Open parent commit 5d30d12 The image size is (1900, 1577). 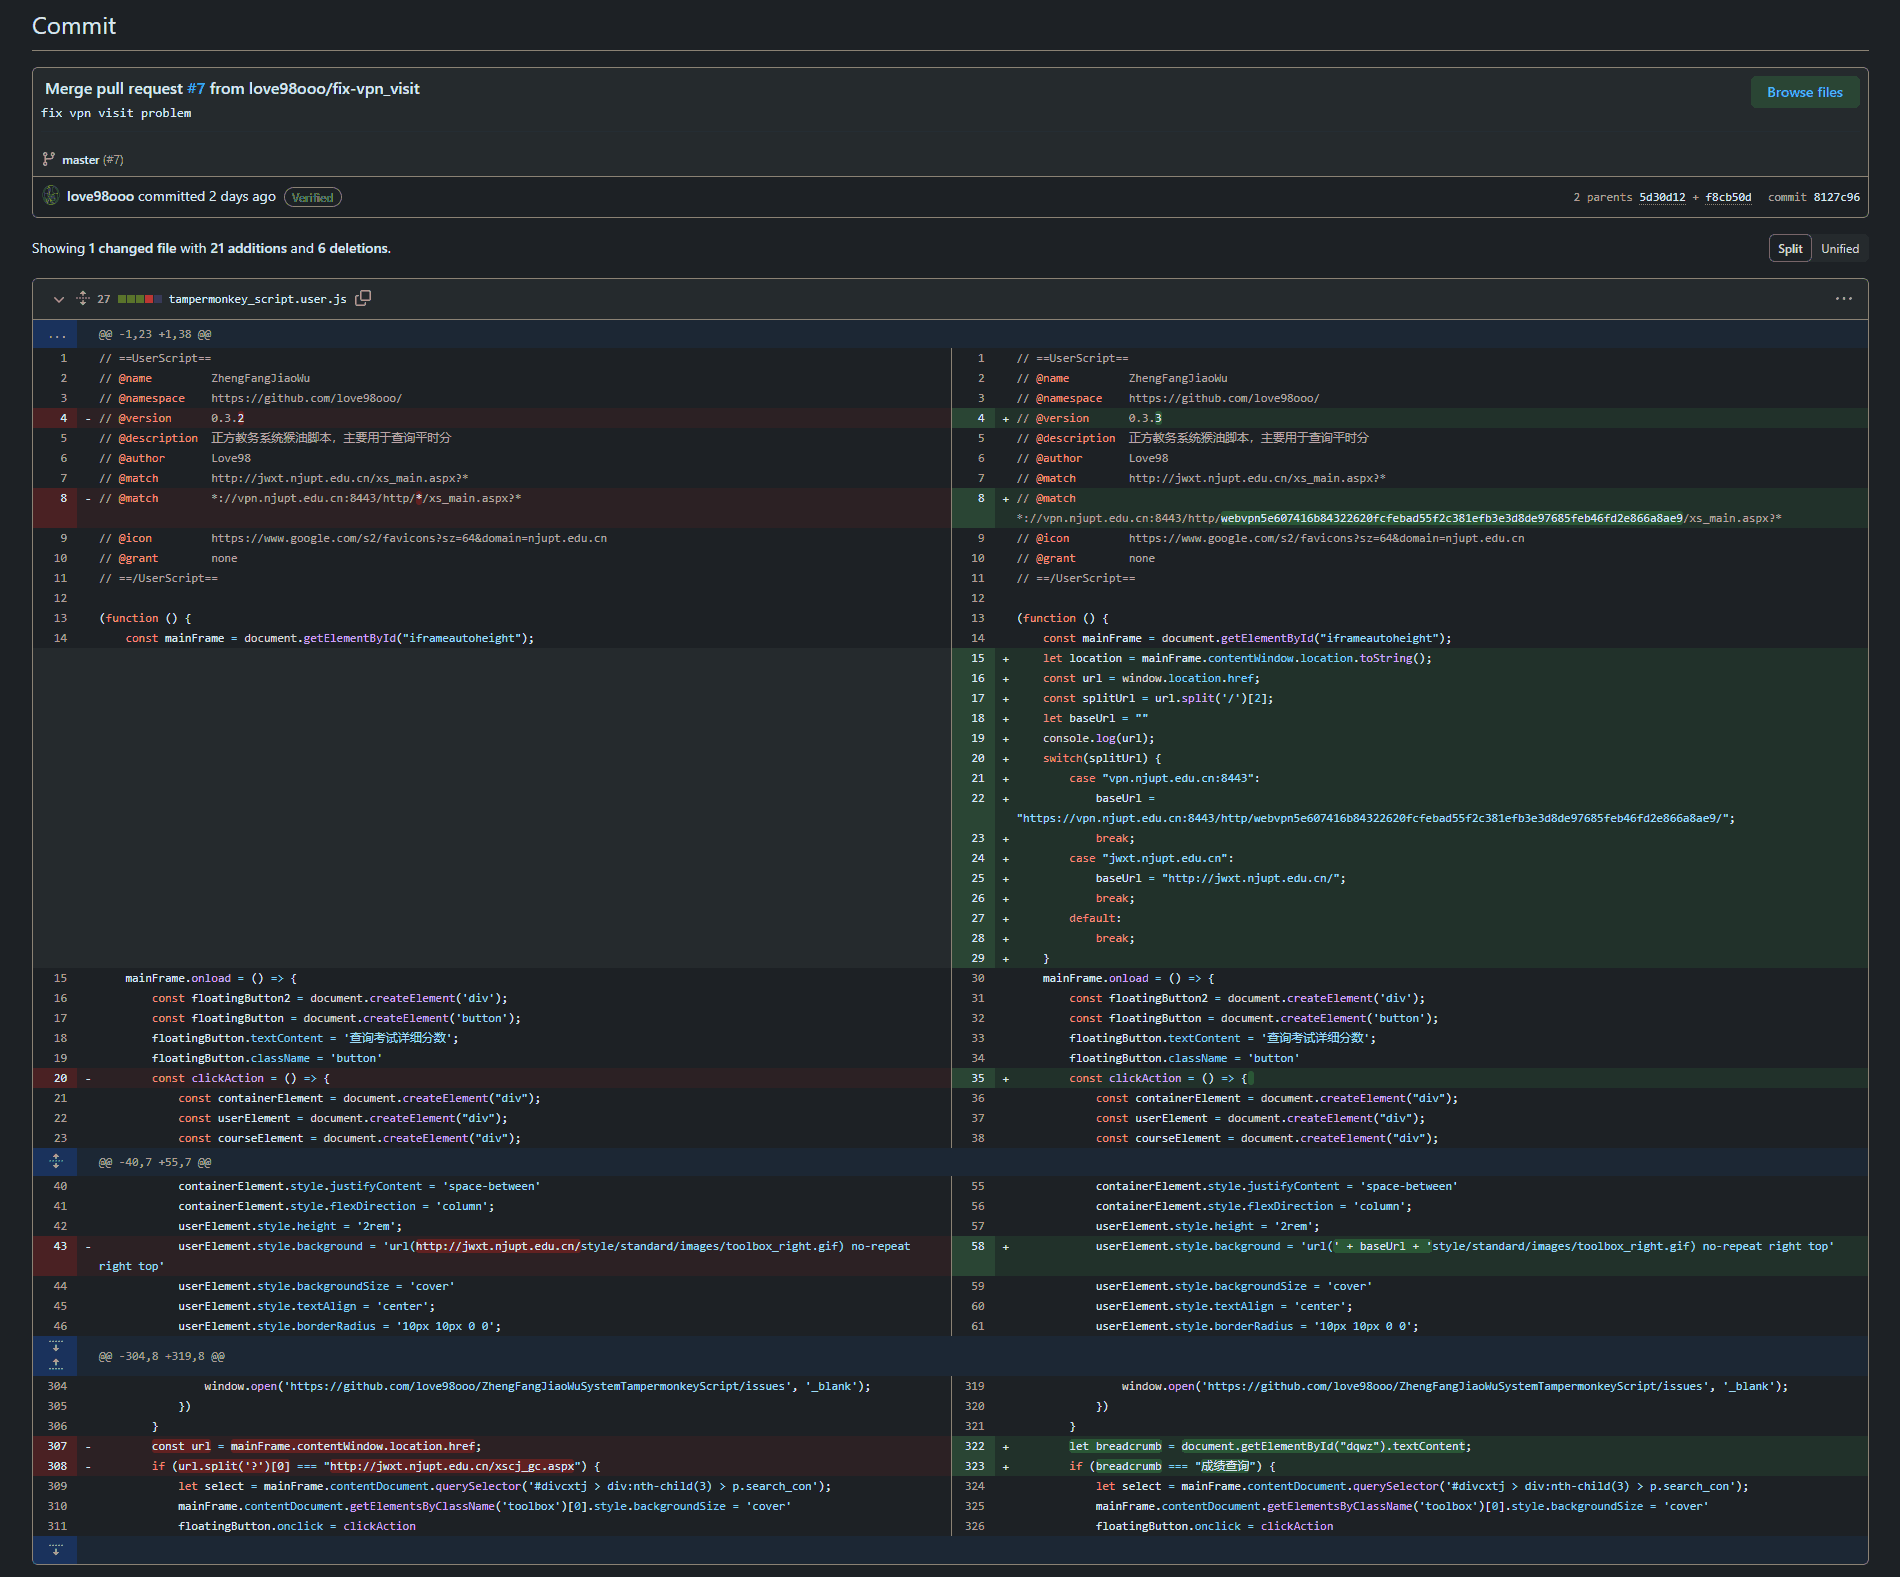coord(1661,197)
